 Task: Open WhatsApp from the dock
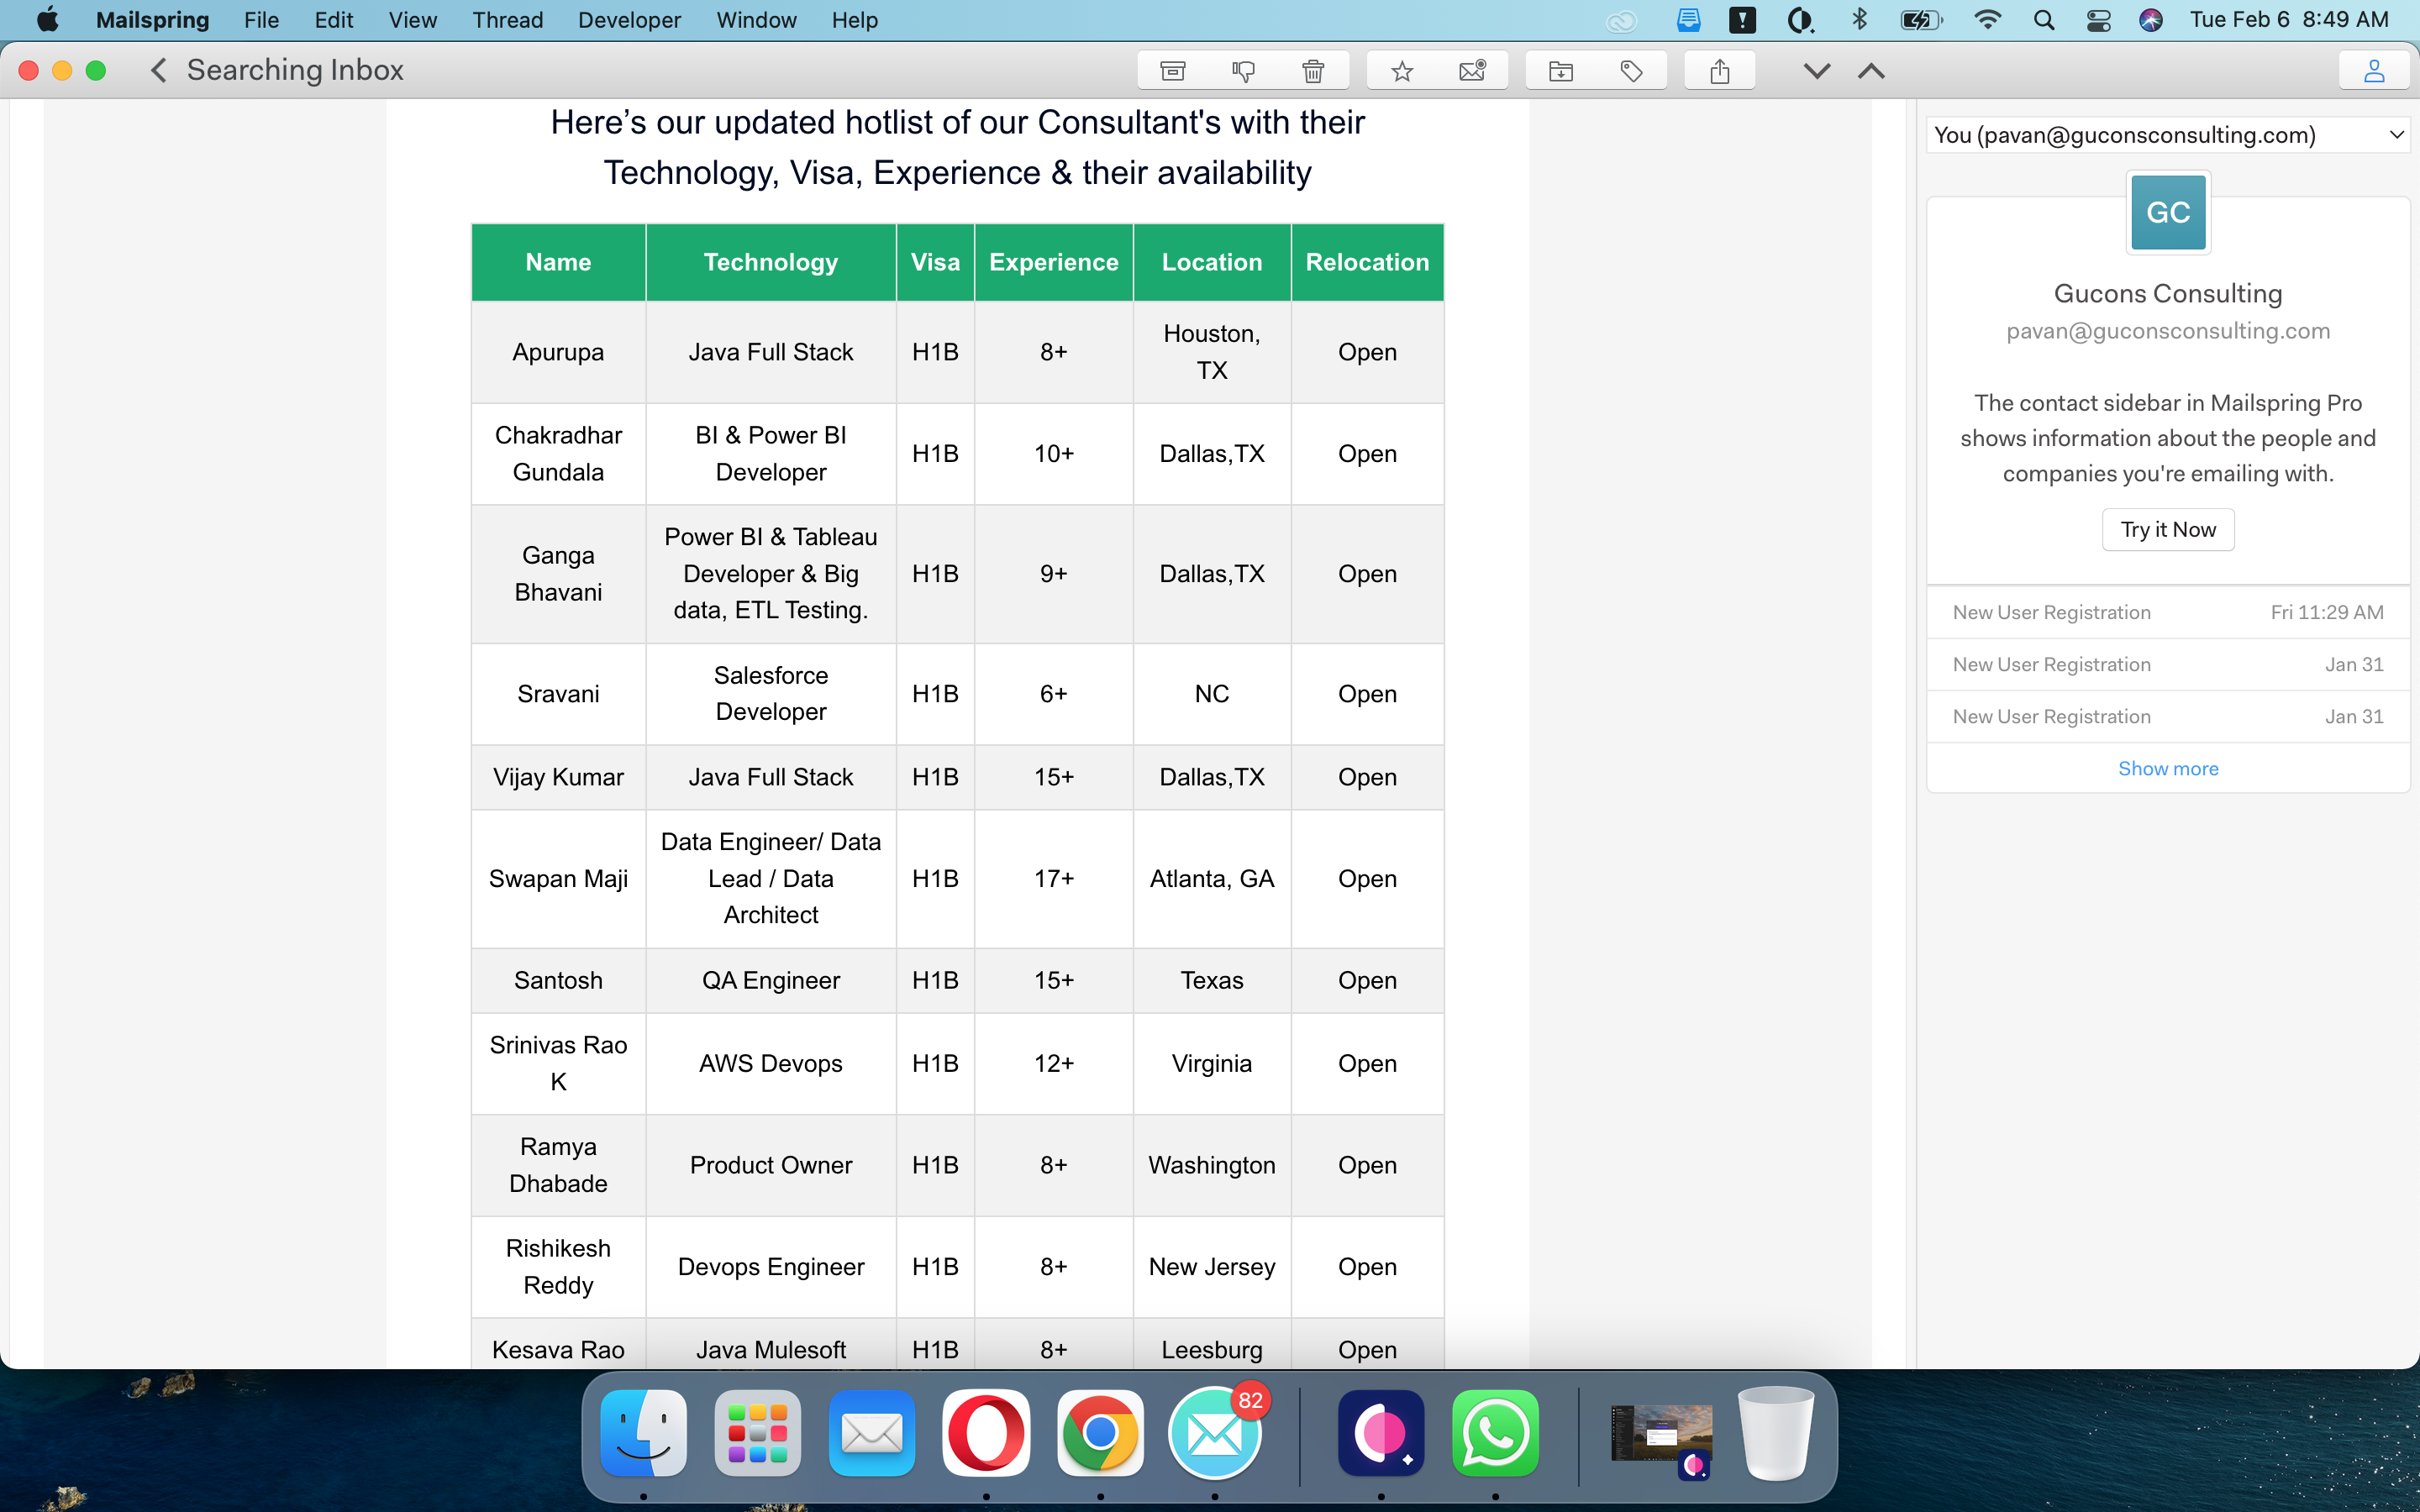click(x=1495, y=1433)
